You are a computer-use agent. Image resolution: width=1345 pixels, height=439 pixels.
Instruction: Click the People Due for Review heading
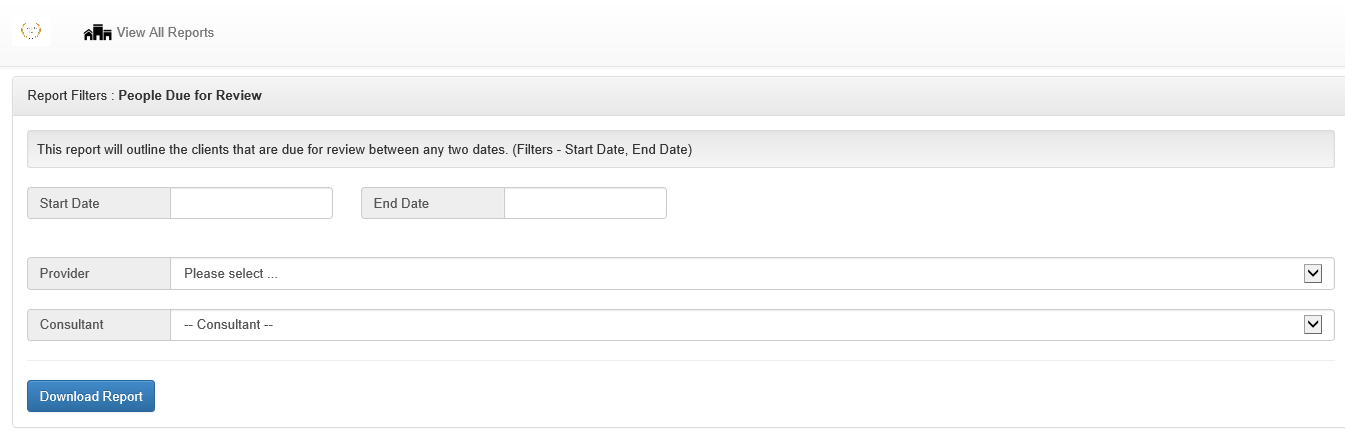click(190, 96)
